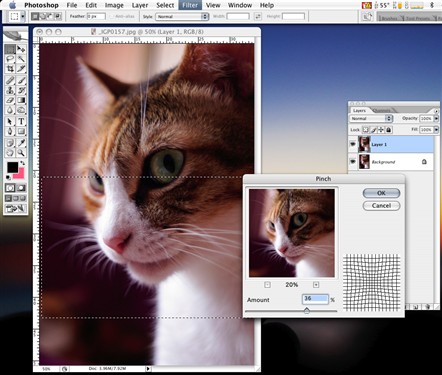This screenshot has height=375, width=442.
Task: Select the Crop tool
Action: click(x=10, y=69)
